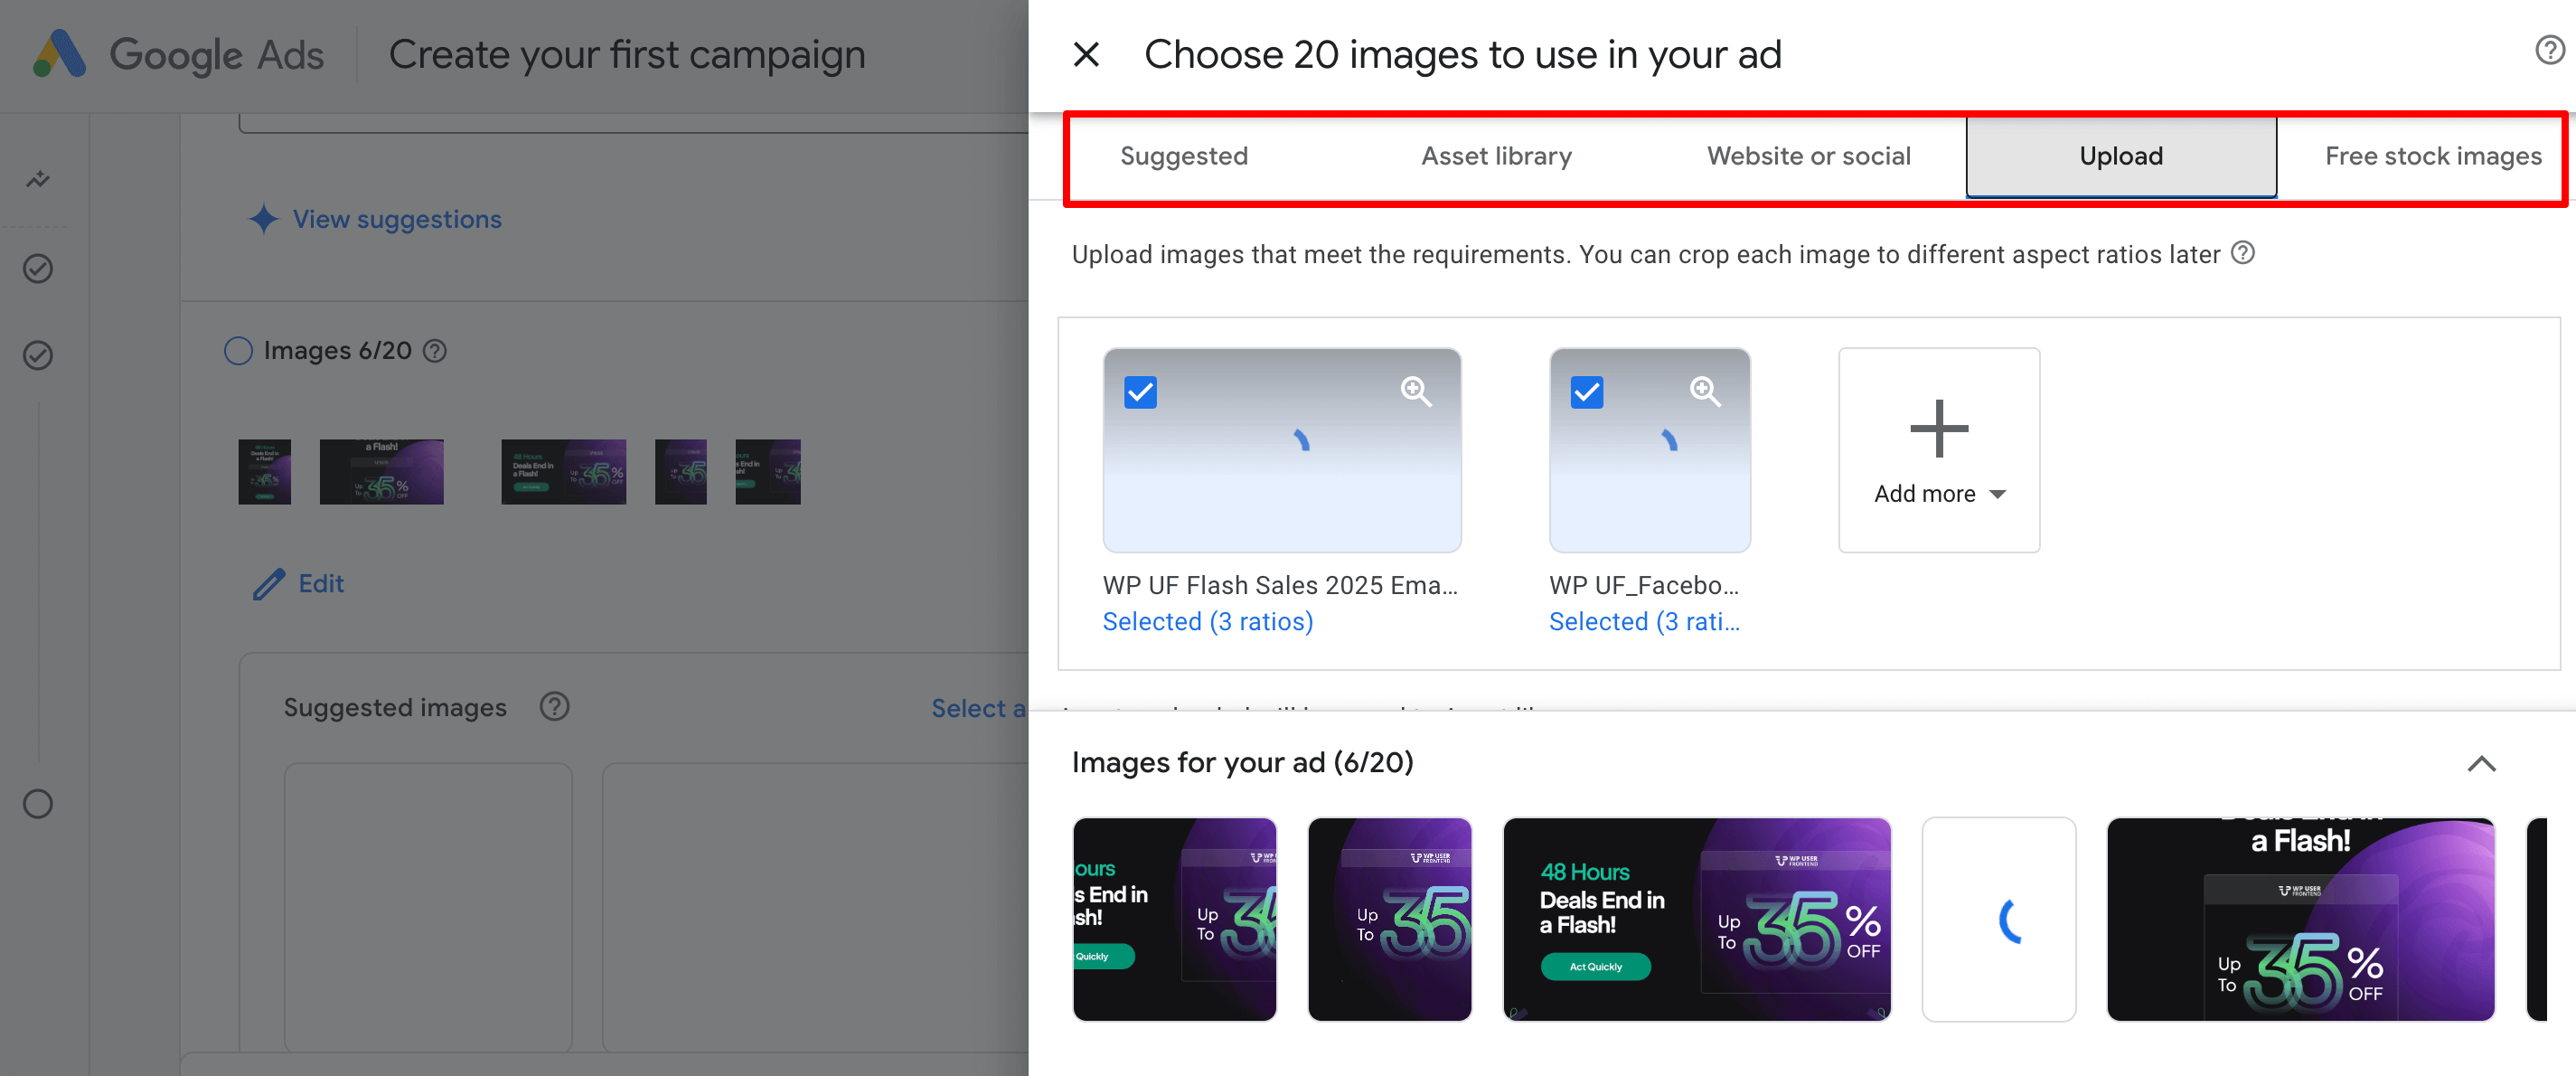Zoom preview of WP UF Flash Sales image
Screen dimensions: 2576x1076
[x=1416, y=391]
